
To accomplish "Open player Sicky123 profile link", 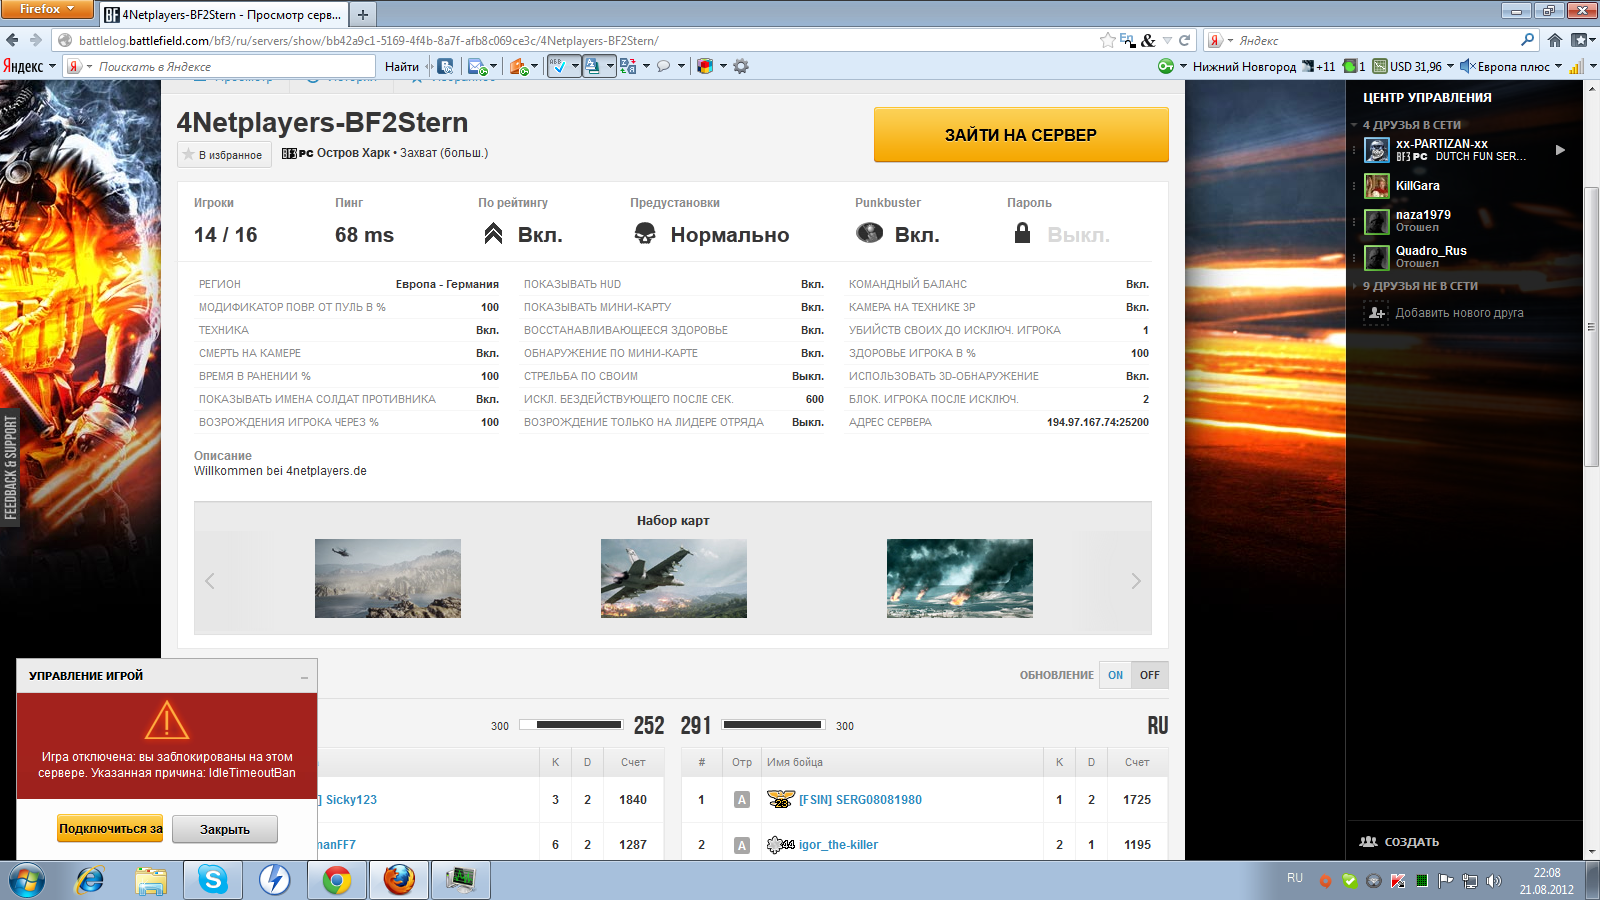I will pos(351,800).
